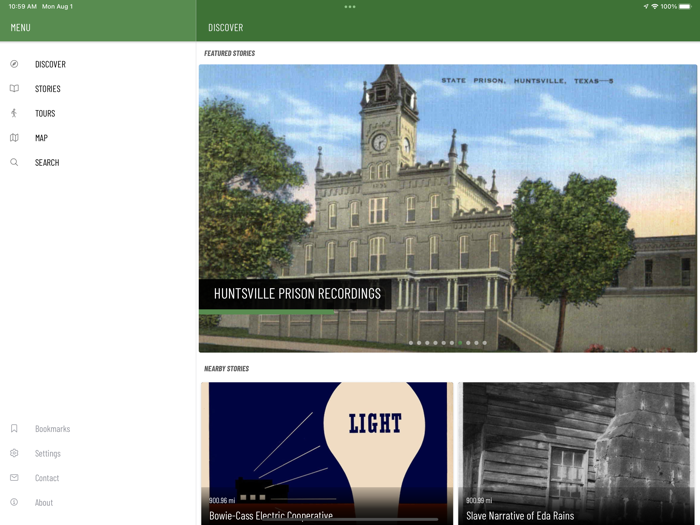
Task: Open the Stories menu item
Action: (48, 89)
